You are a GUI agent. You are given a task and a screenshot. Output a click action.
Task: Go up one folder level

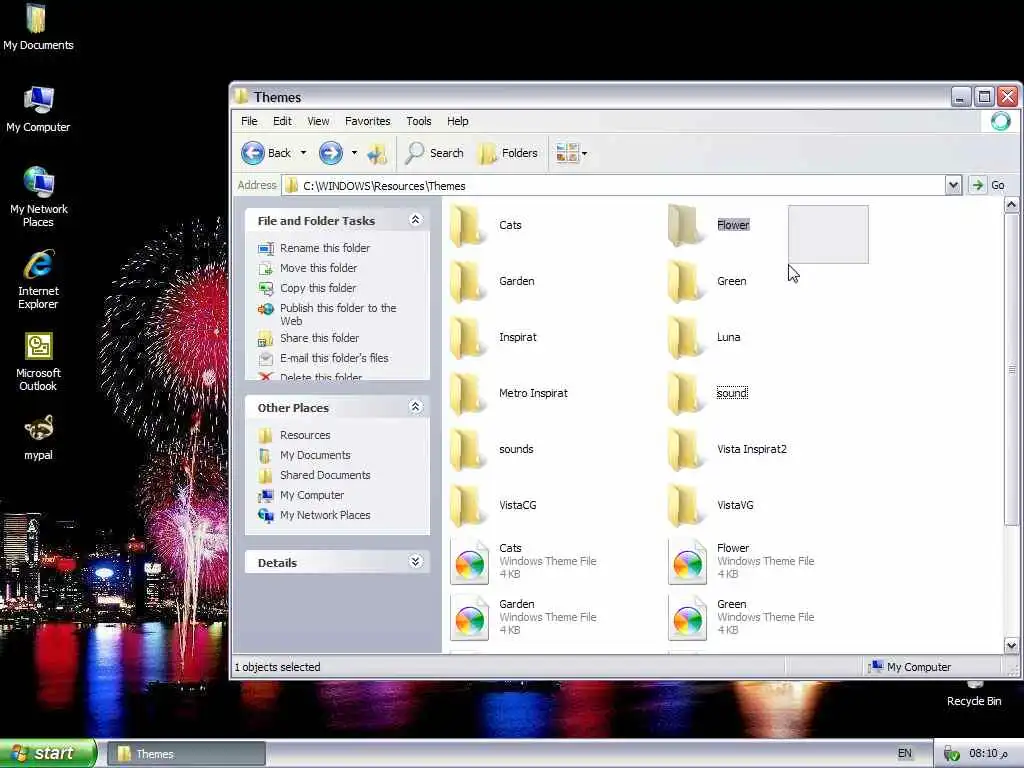click(x=377, y=154)
